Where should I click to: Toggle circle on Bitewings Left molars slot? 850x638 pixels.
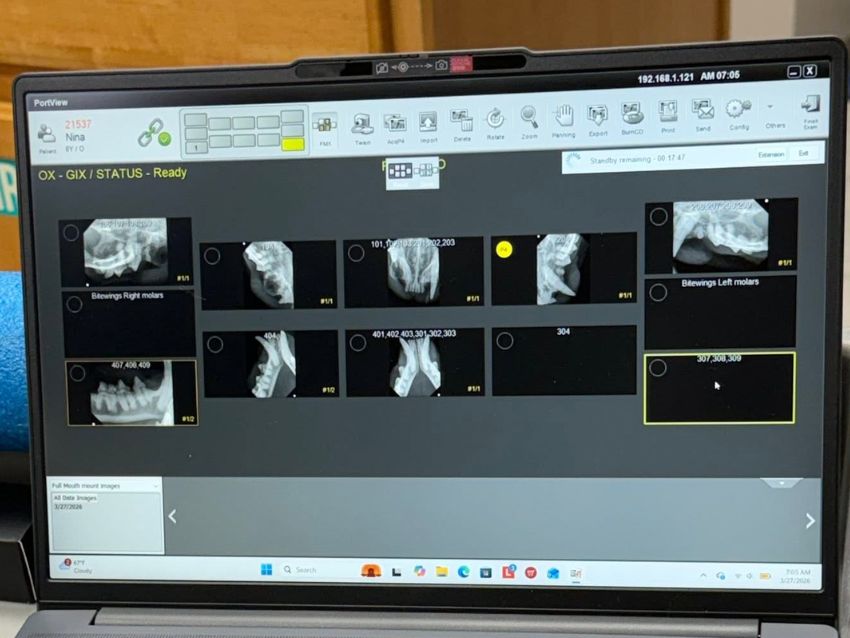coord(658,293)
